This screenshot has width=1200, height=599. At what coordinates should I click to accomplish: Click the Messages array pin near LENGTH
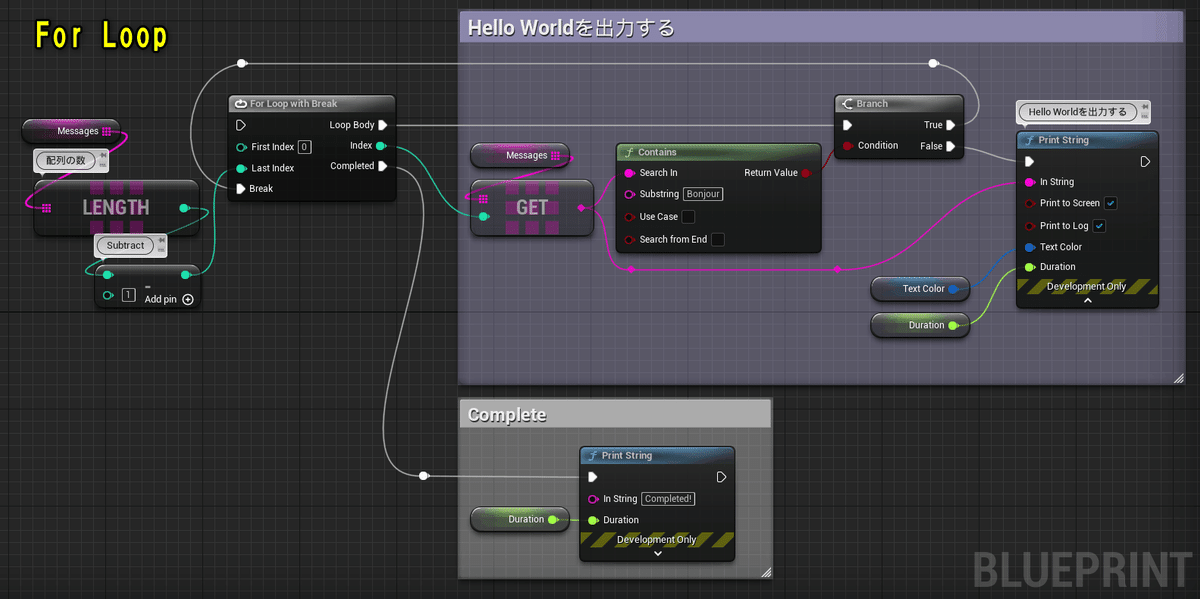pyautogui.click(x=107, y=131)
